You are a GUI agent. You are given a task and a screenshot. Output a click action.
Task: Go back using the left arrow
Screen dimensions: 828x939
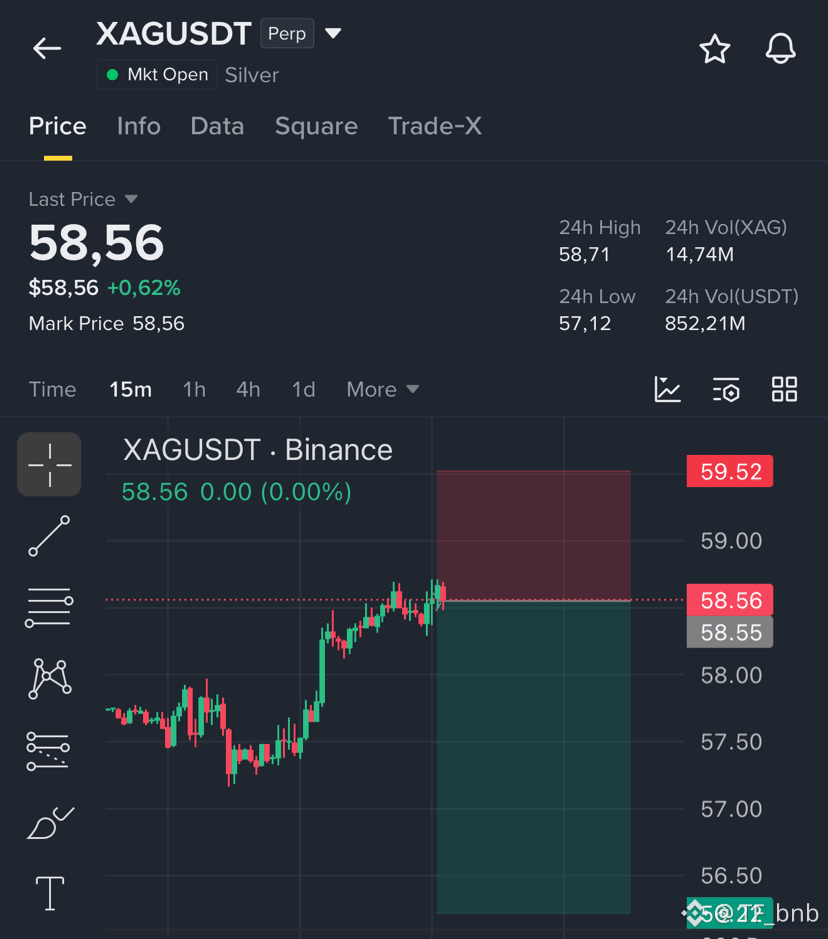pyautogui.click(x=47, y=49)
